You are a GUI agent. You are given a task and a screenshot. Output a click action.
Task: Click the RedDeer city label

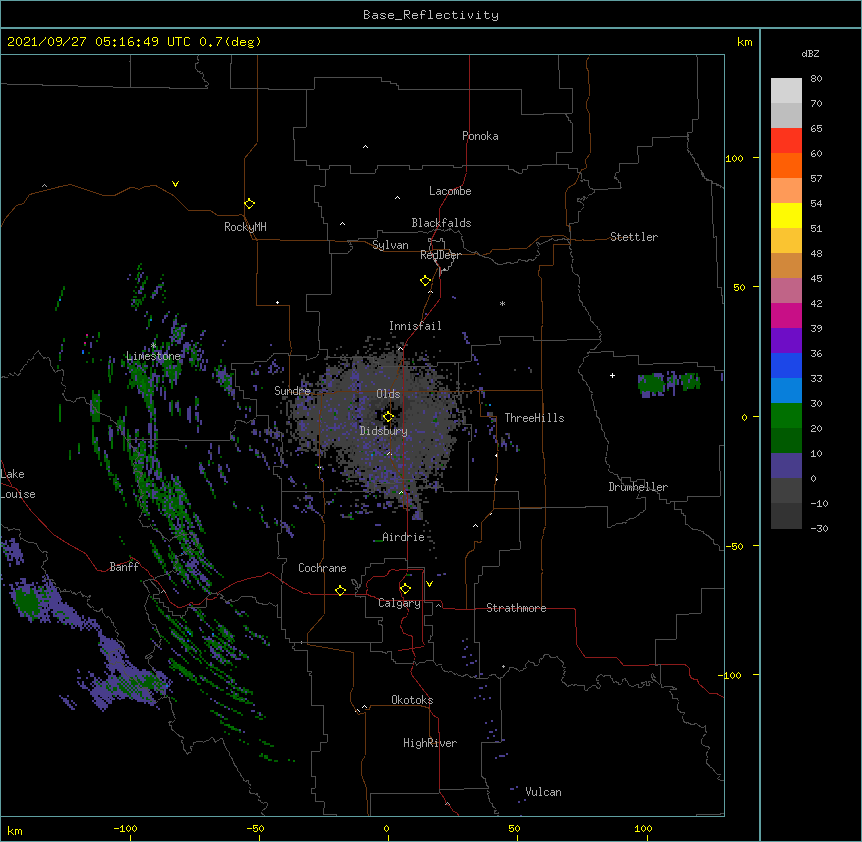click(x=440, y=255)
